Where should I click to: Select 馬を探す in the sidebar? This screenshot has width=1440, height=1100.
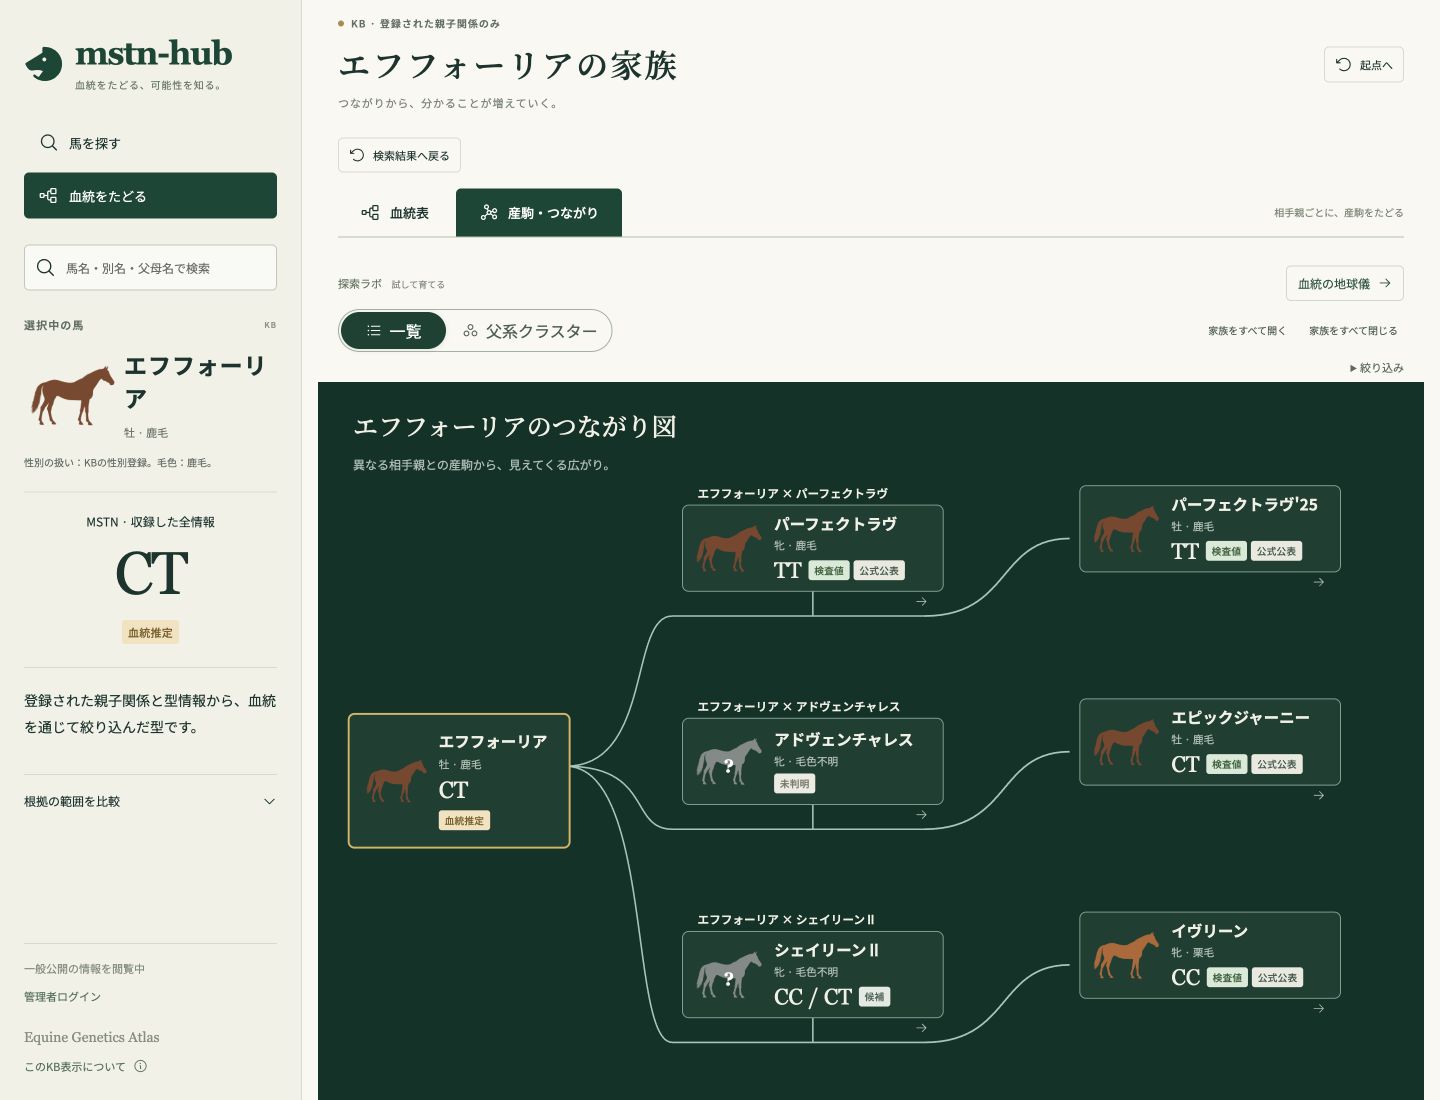point(150,143)
